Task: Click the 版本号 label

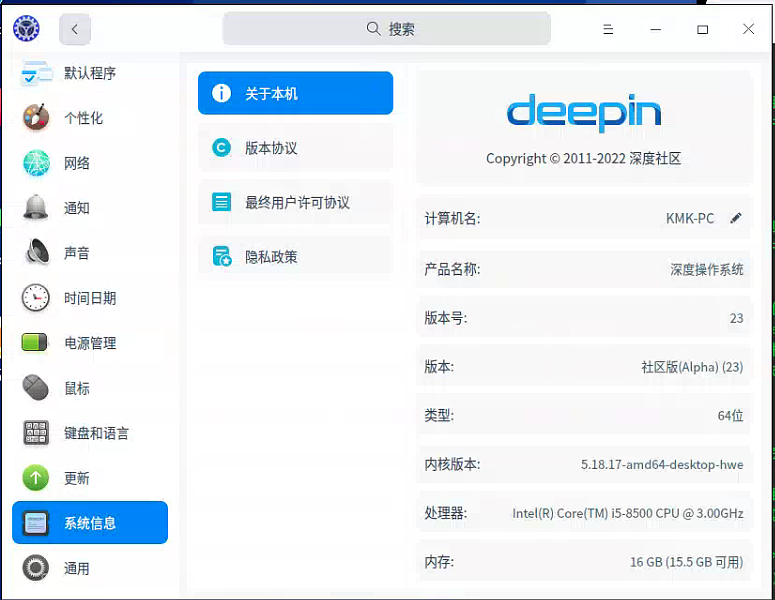Action: pos(445,318)
